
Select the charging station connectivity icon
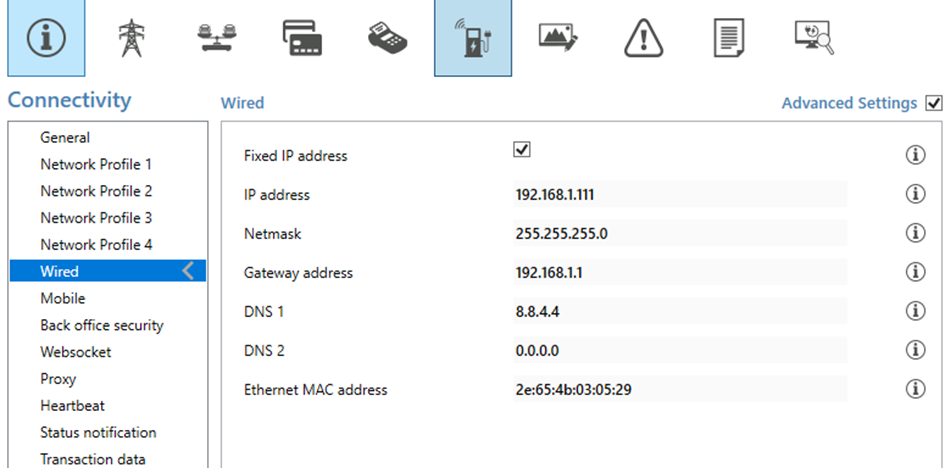473,37
